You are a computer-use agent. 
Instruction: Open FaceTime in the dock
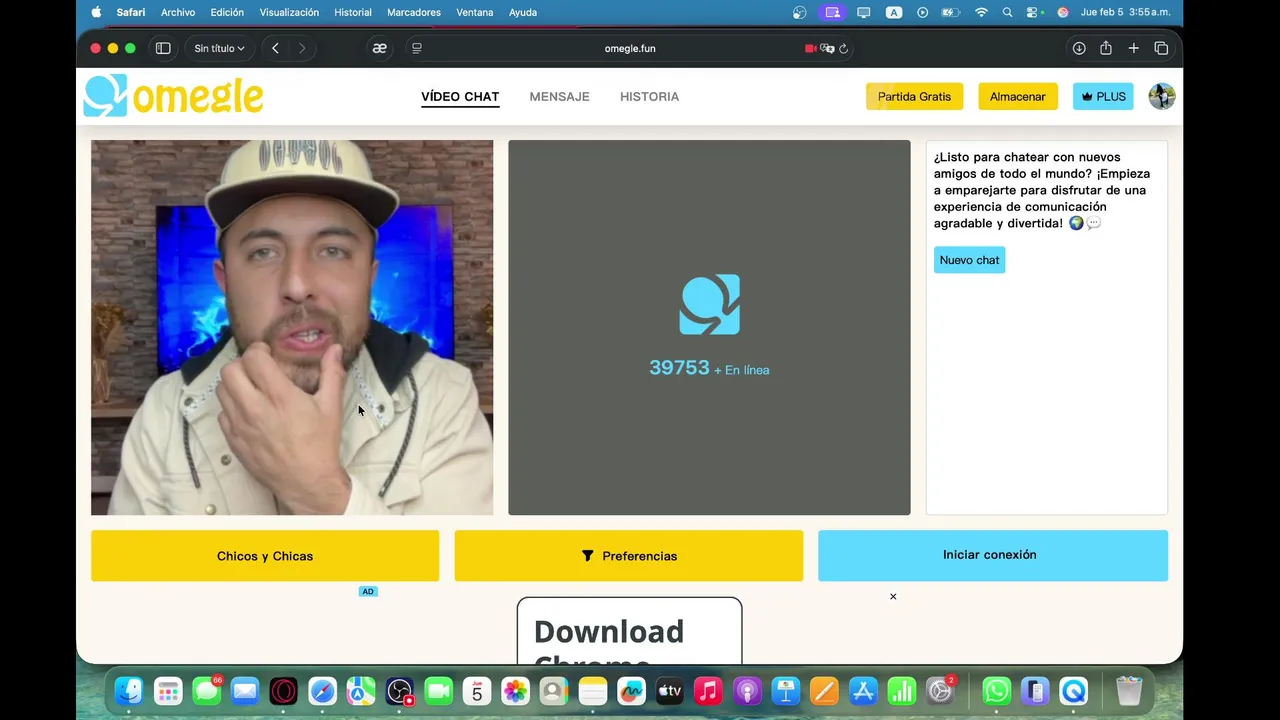(438, 691)
